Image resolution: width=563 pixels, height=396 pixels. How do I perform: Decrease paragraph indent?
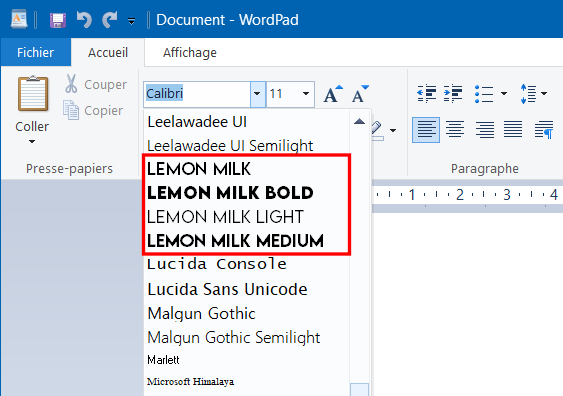[427, 94]
